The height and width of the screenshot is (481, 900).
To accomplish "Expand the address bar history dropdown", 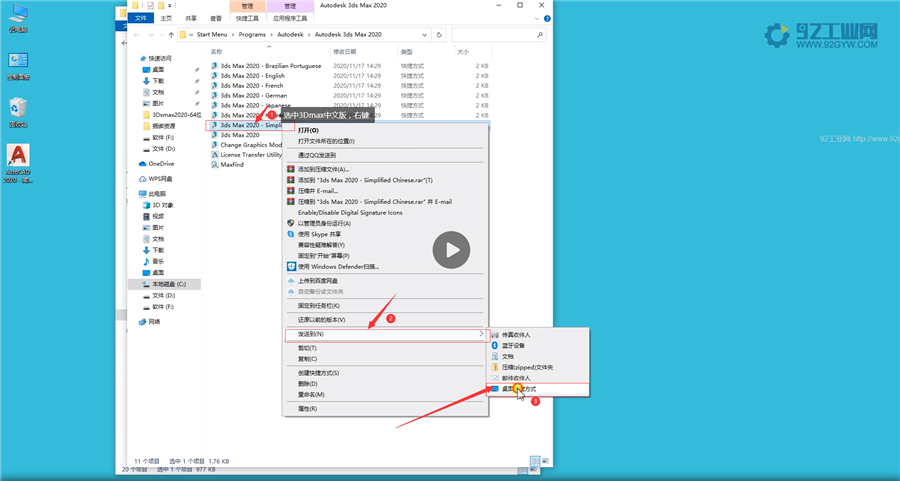I will [425, 34].
